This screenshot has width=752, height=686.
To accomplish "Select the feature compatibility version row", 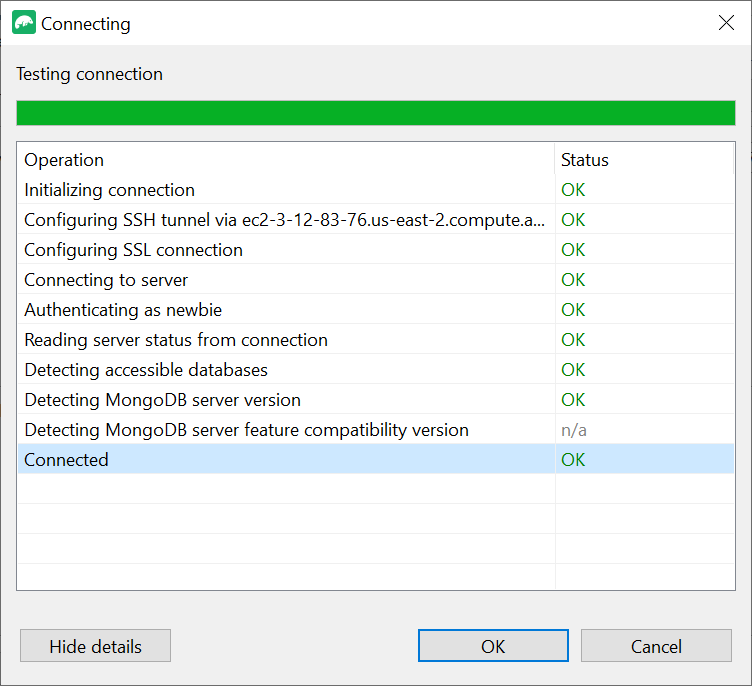I will coord(246,430).
